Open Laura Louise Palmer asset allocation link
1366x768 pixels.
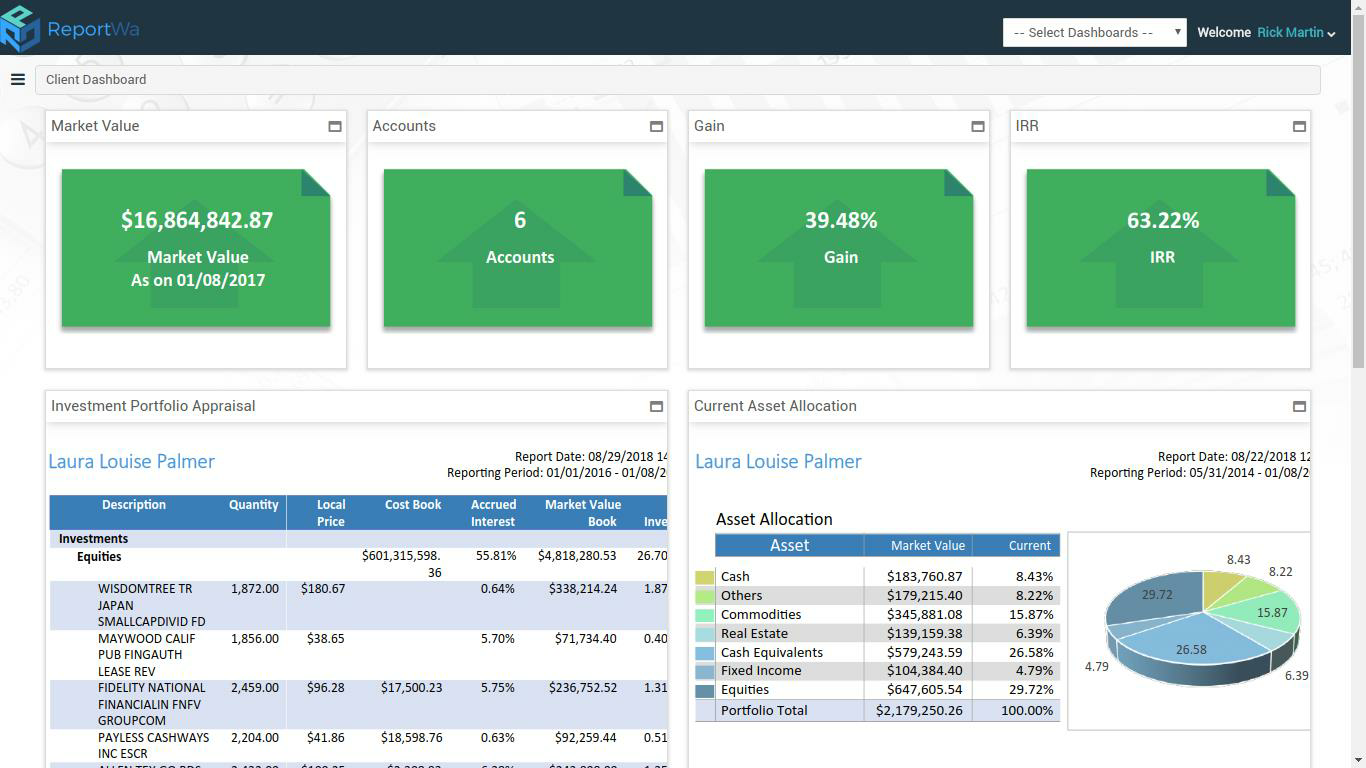pos(778,461)
